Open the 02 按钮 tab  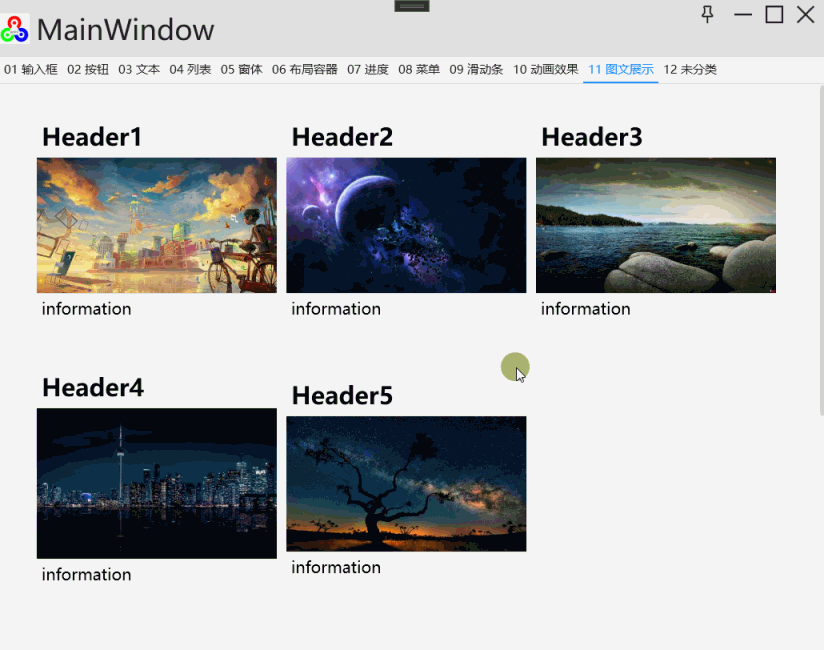click(x=87, y=69)
